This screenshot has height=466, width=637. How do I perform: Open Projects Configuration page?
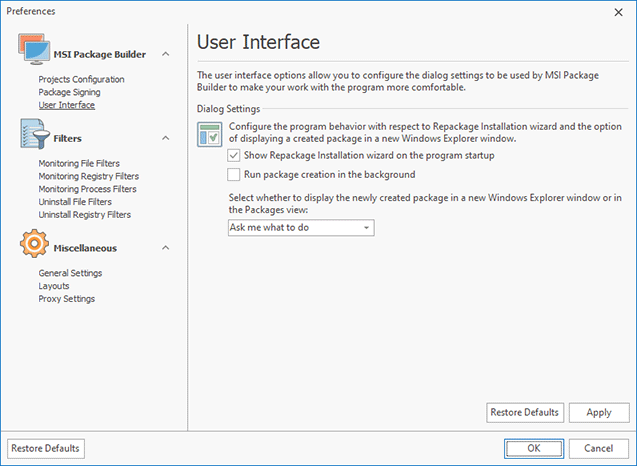tap(81, 79)
